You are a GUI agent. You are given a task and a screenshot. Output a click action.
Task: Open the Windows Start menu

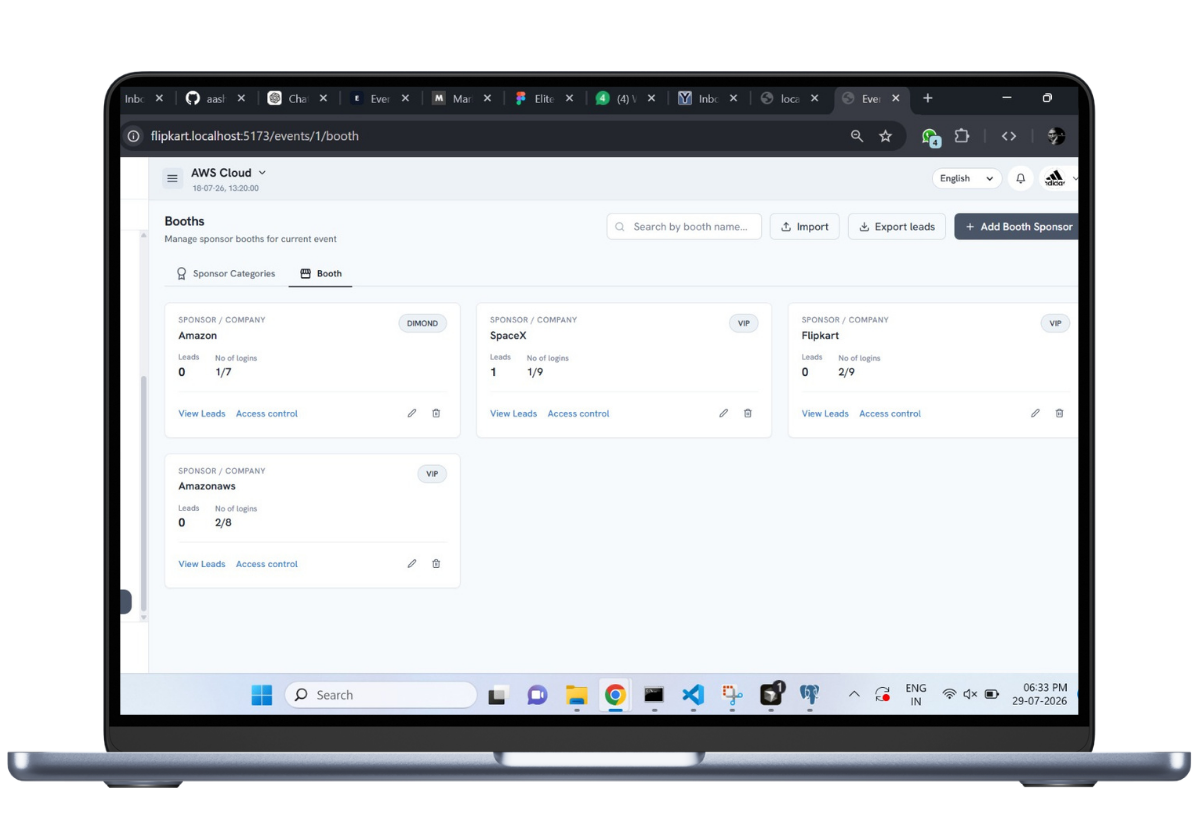click(262, 695)
